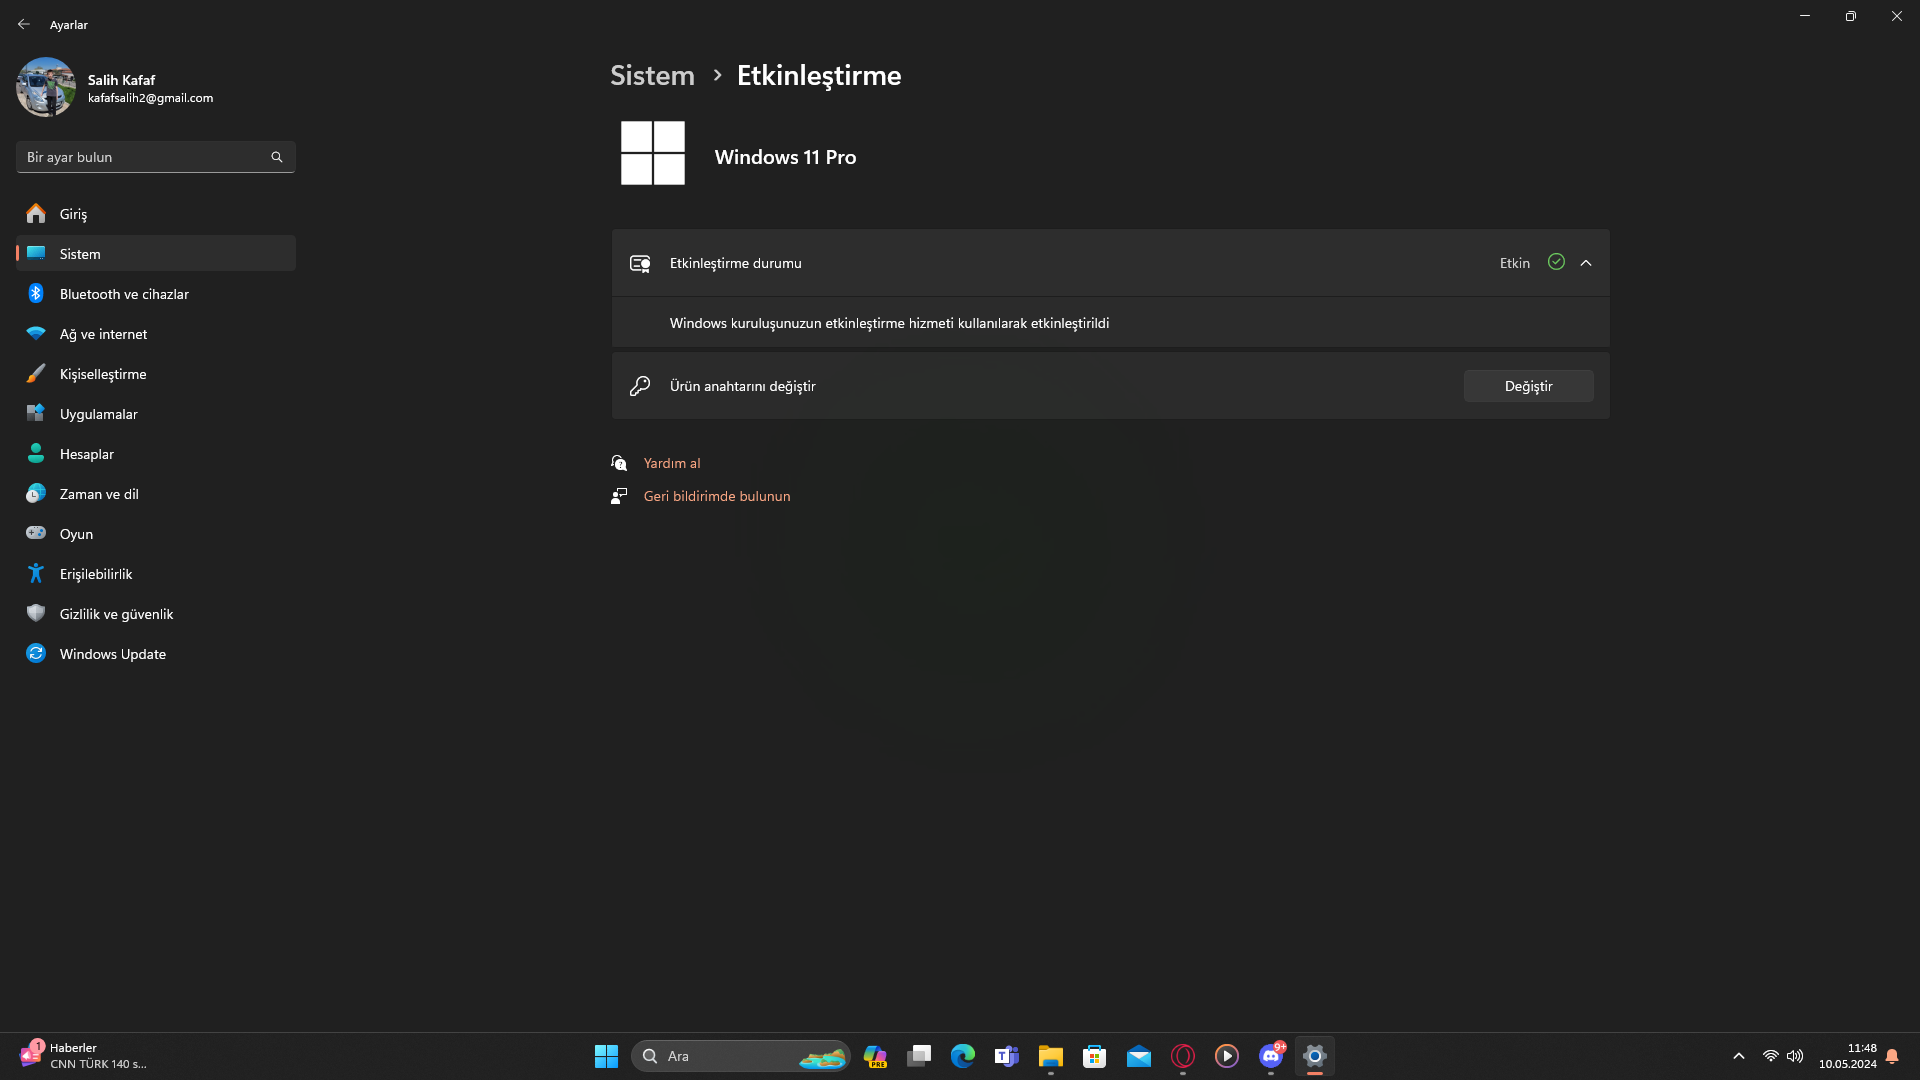The width and height of the screenshot is (1920, 1080).
Task: Open Microsoft Edge from taskbar
Action: (x=962, y=1056)
